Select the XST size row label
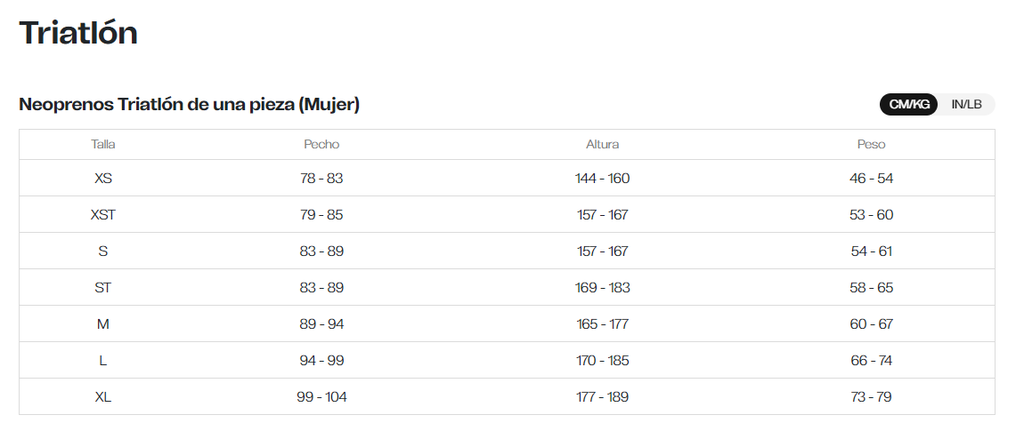This screenshot has height=431, width=1024. click(x=103, y=214)
